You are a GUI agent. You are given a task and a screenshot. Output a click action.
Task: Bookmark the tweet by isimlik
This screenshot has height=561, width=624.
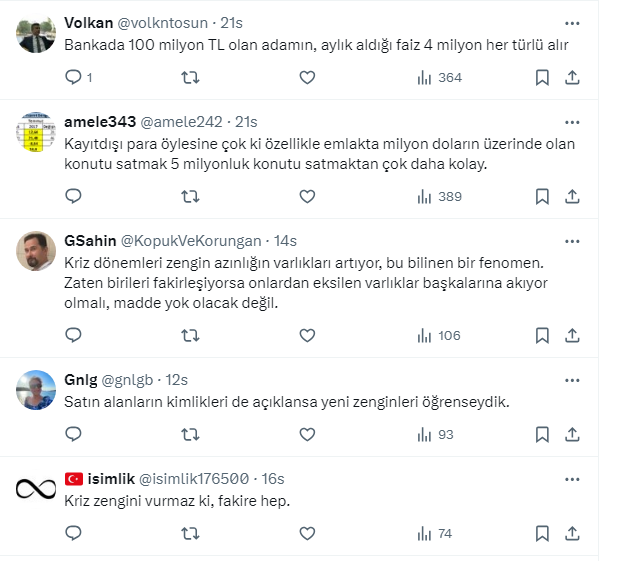tap(541, 533)
